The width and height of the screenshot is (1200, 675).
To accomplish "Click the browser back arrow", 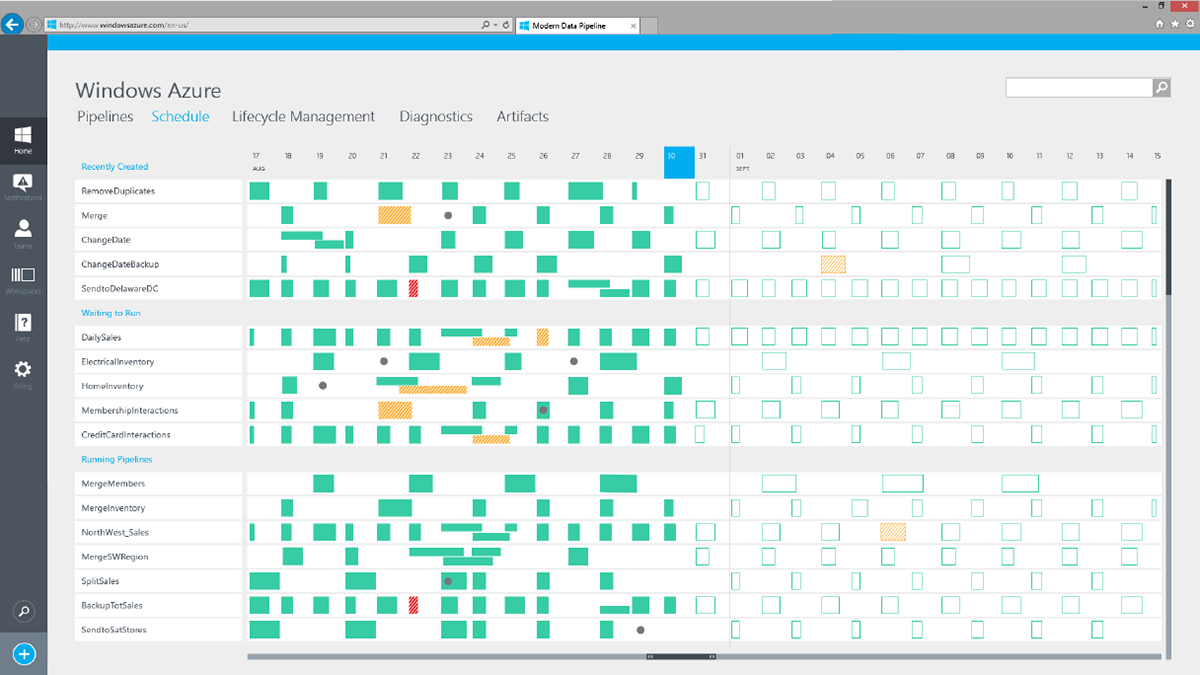I will (13, 23).
